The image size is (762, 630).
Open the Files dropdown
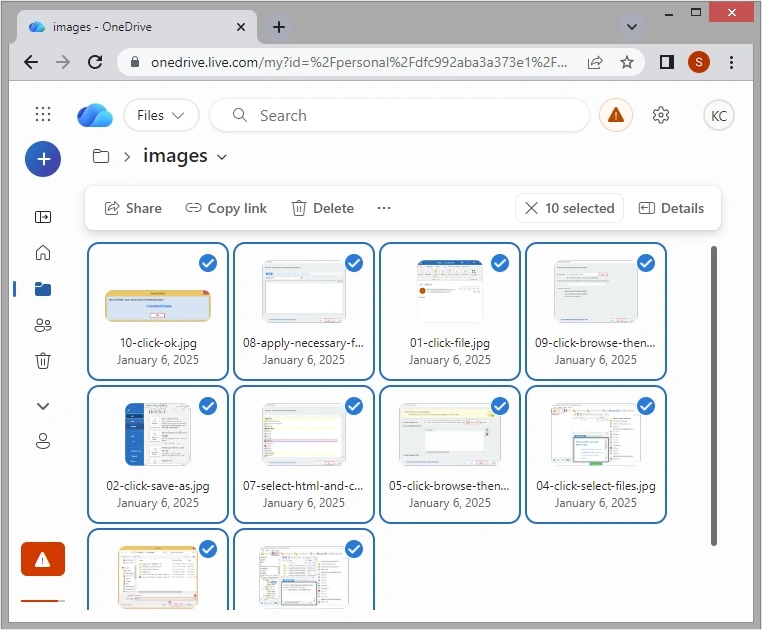pos(161,115)
